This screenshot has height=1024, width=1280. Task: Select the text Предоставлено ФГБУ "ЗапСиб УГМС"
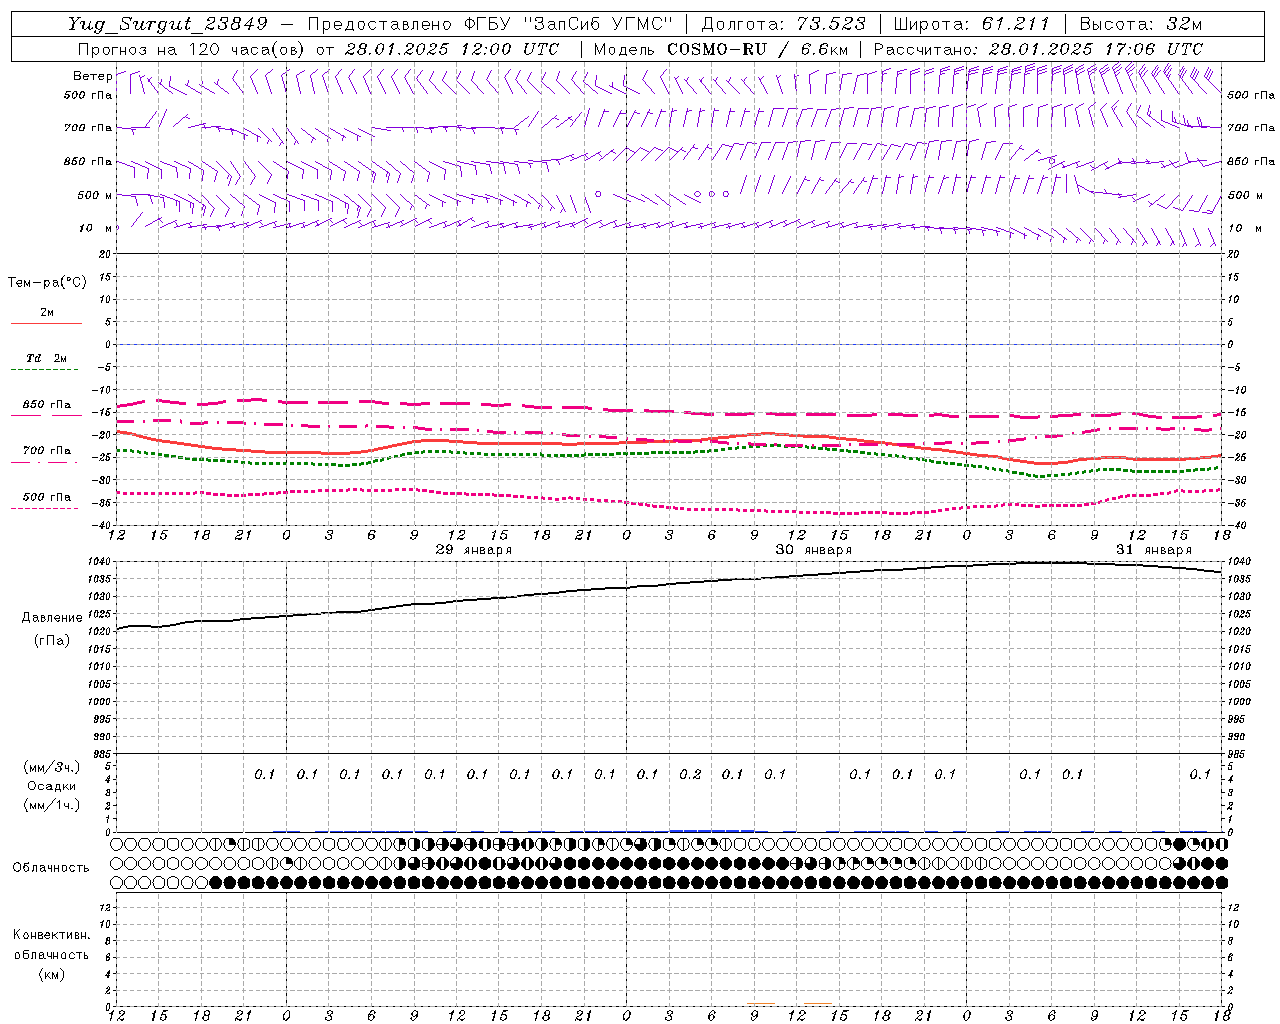click(x=490, y=24)
